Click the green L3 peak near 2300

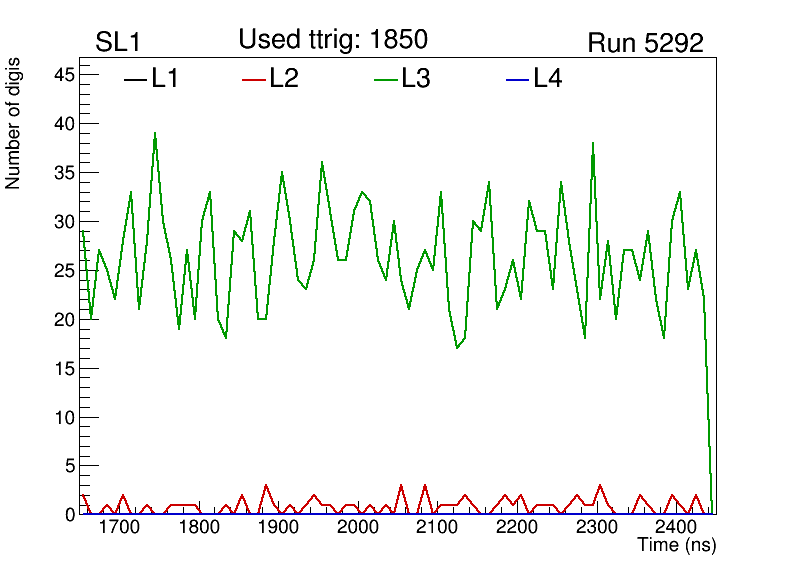tap(593, 143)
